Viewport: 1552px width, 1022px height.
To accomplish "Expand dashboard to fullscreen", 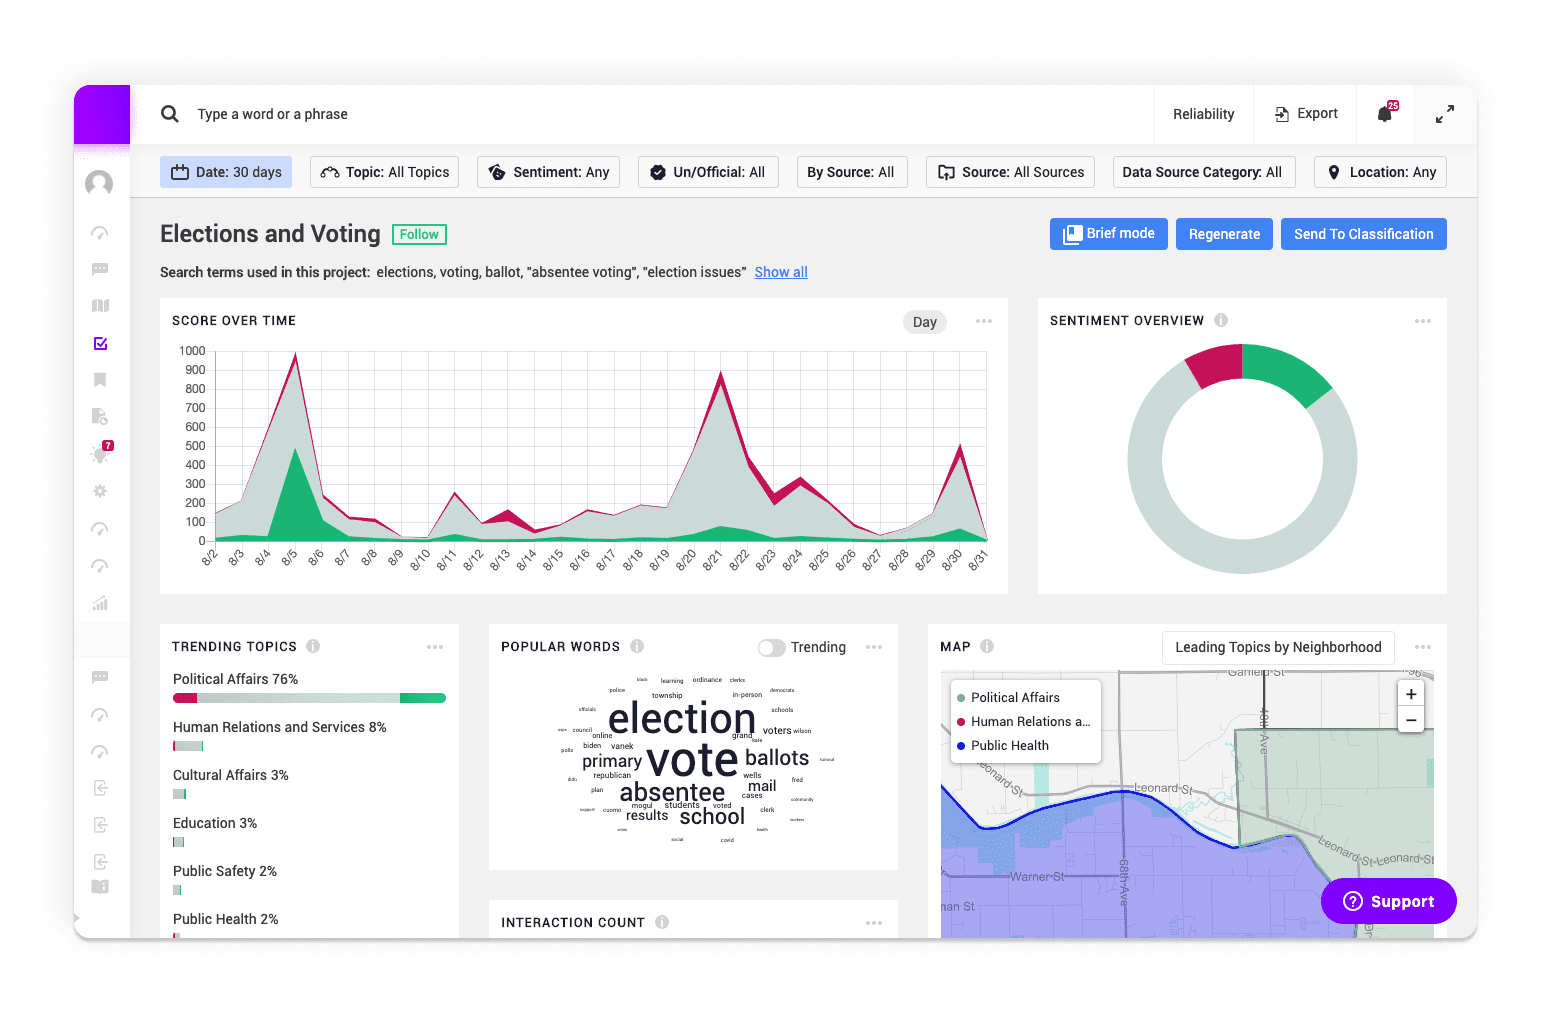I will [1445, 114].
